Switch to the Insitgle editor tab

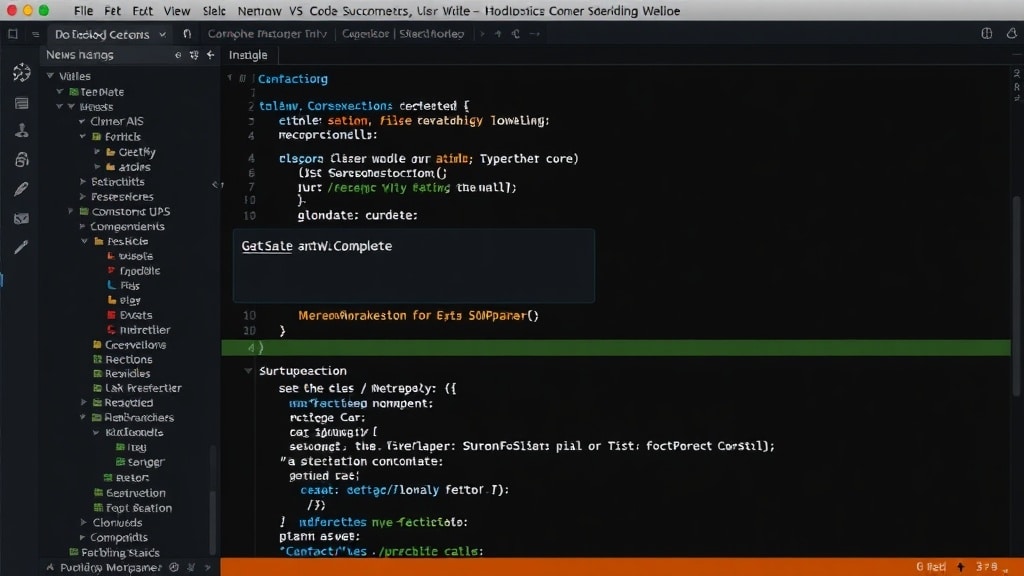click(x=248, y=56)
